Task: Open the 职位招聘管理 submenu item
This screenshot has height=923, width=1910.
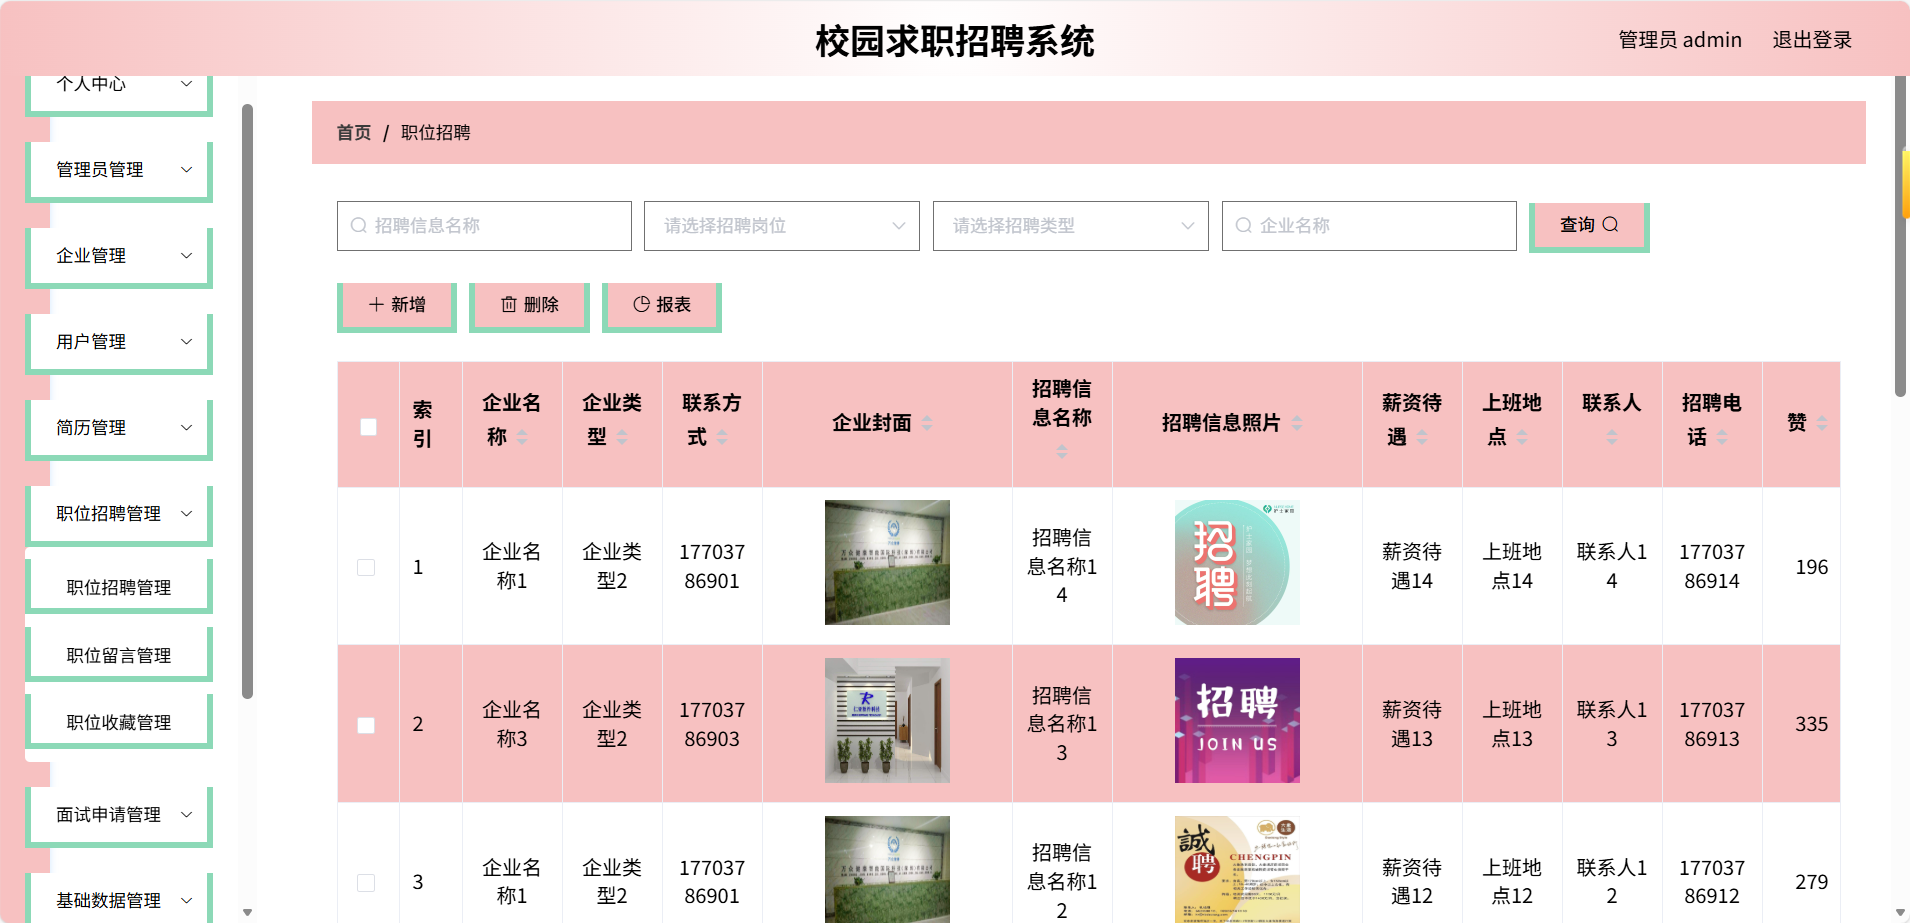Action: (119, 587)
